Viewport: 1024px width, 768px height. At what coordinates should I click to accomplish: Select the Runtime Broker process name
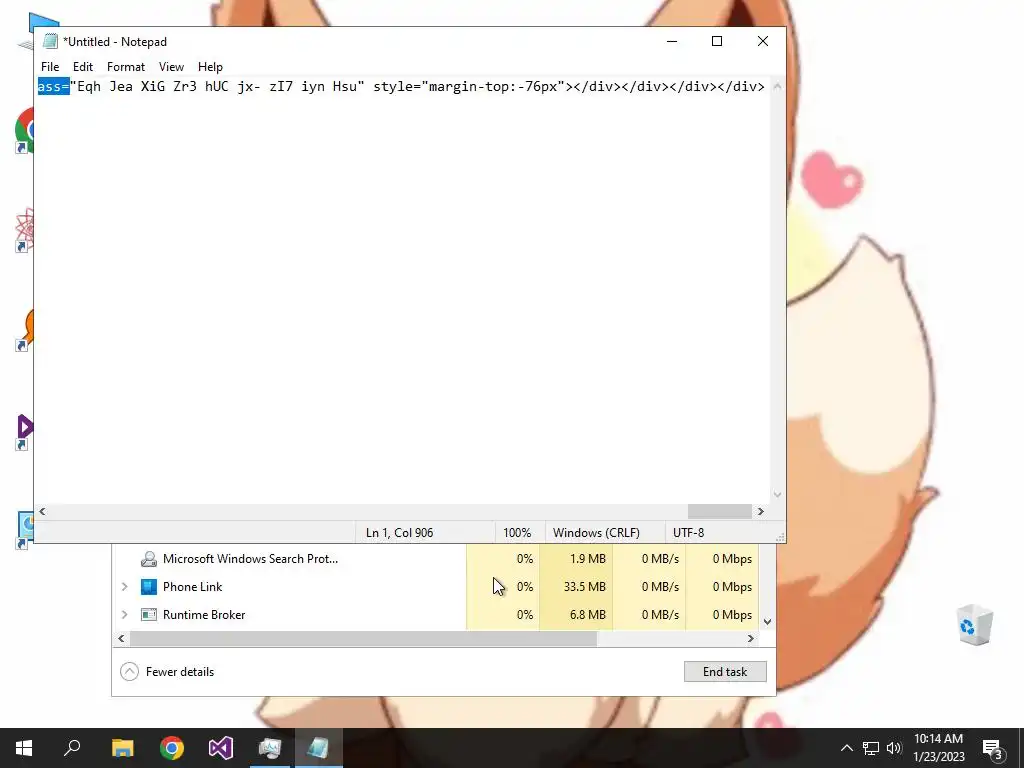pyautogui.click(x=204, y=615)
